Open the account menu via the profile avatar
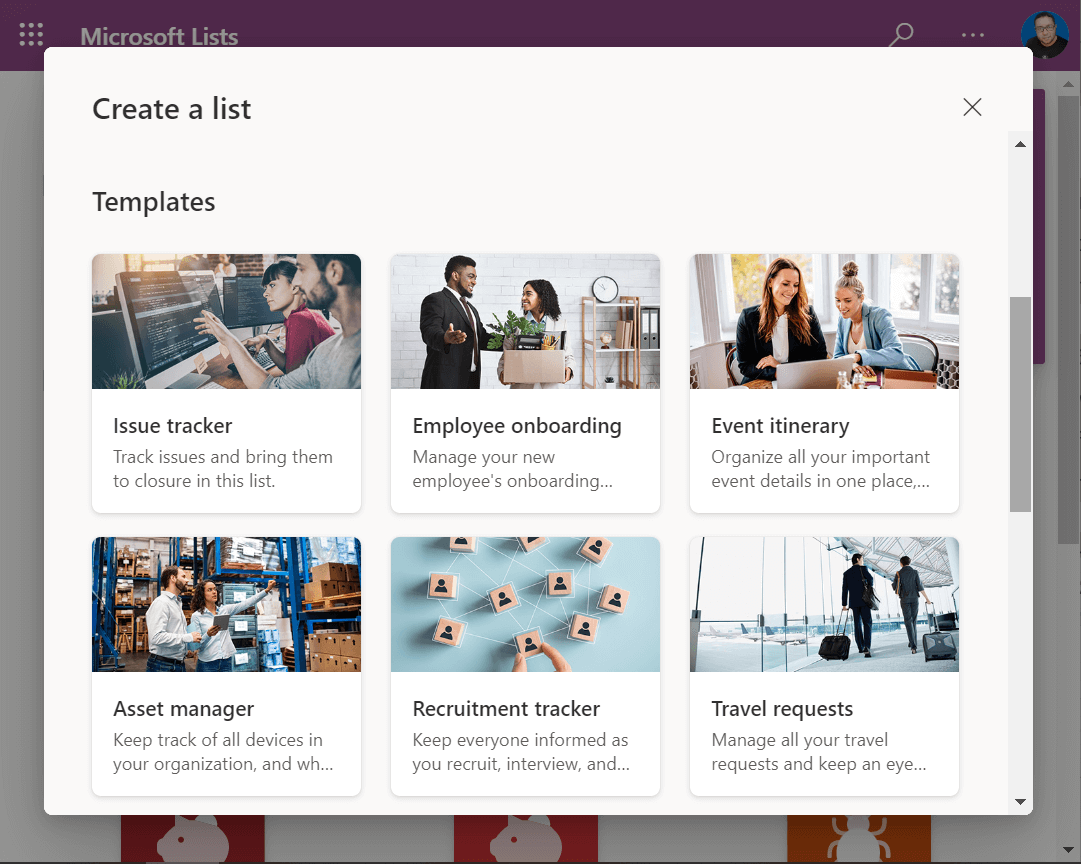 pos(1045,34)
